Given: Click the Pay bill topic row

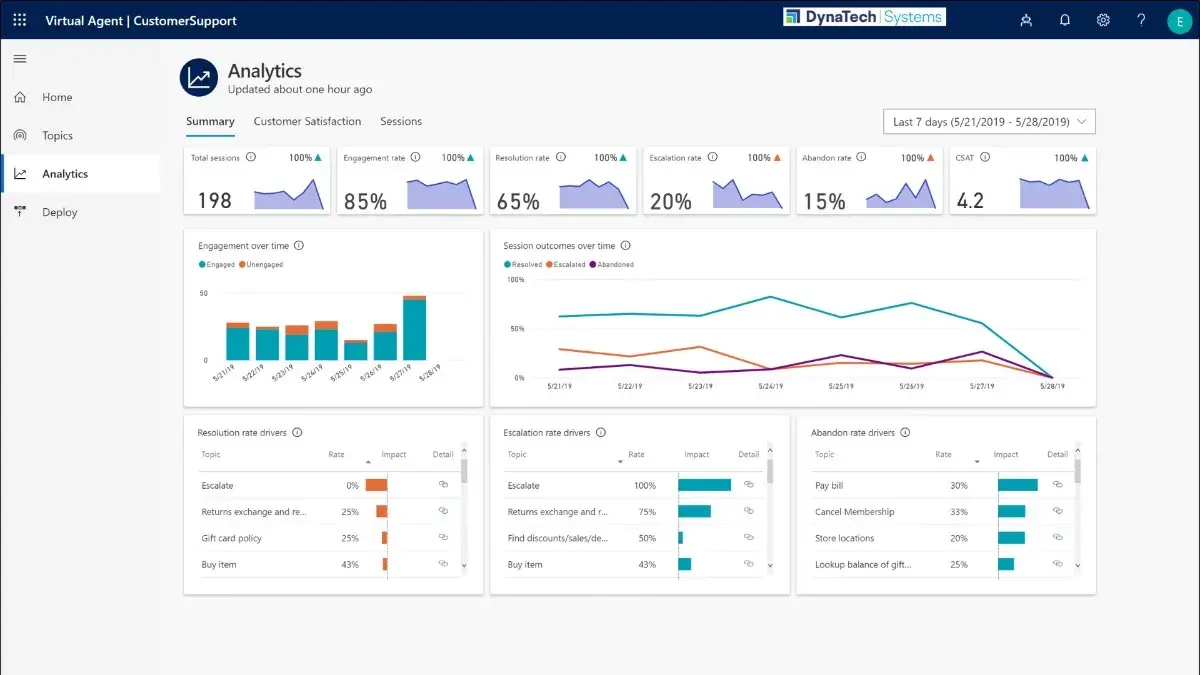Looking at the screenshot, I should [x=939, y=485].
